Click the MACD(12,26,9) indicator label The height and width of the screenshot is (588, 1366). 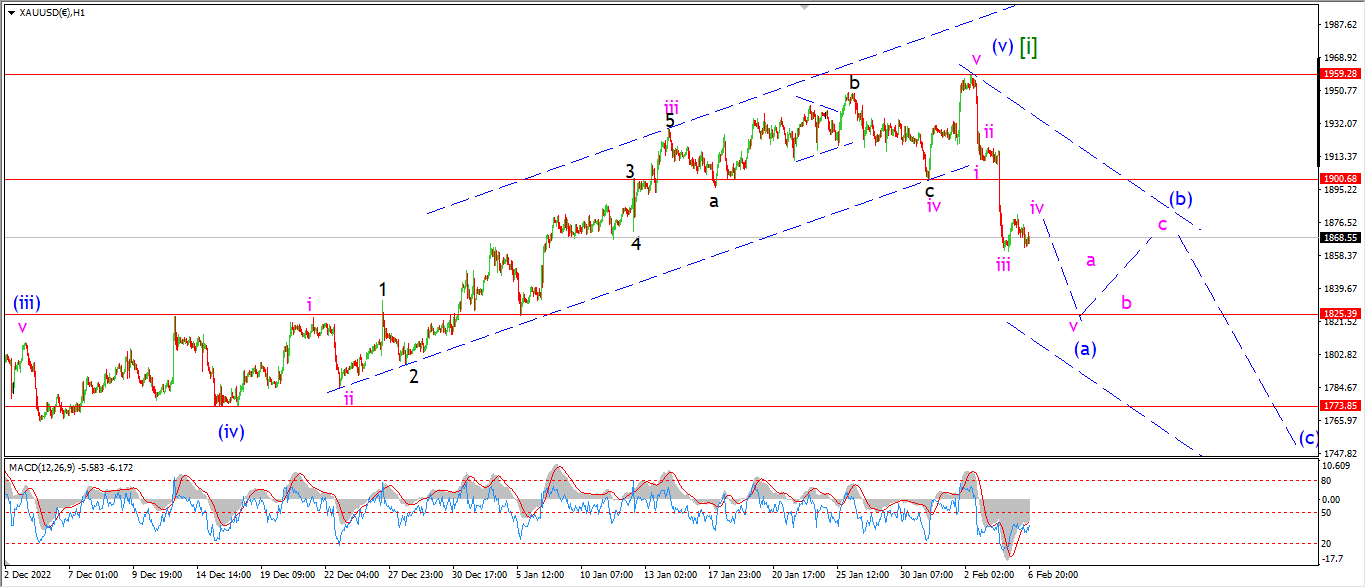(40, 467)
